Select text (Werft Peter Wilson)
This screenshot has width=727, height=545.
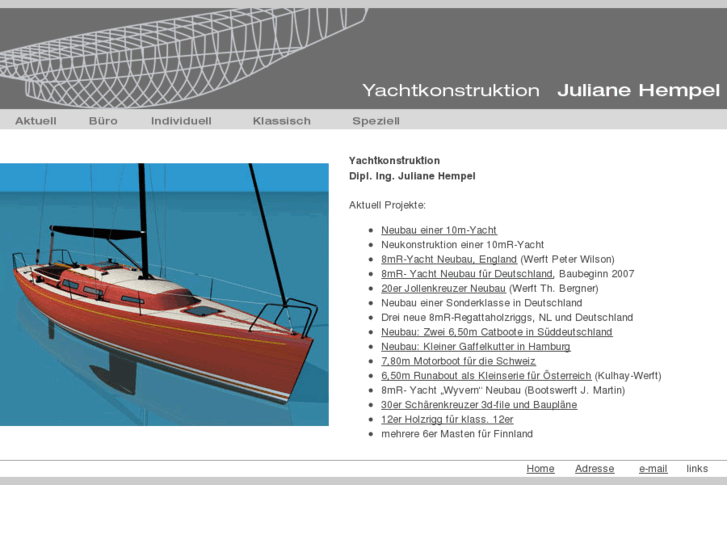tap(568, 259)
